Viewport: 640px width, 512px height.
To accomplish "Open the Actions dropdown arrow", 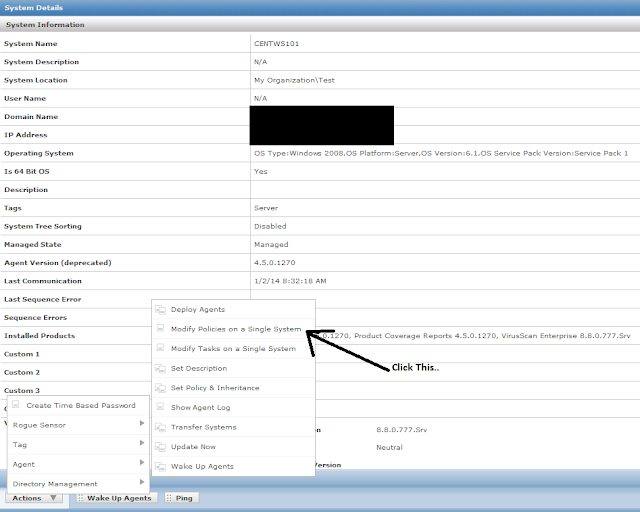I will [x=53, y=498].
